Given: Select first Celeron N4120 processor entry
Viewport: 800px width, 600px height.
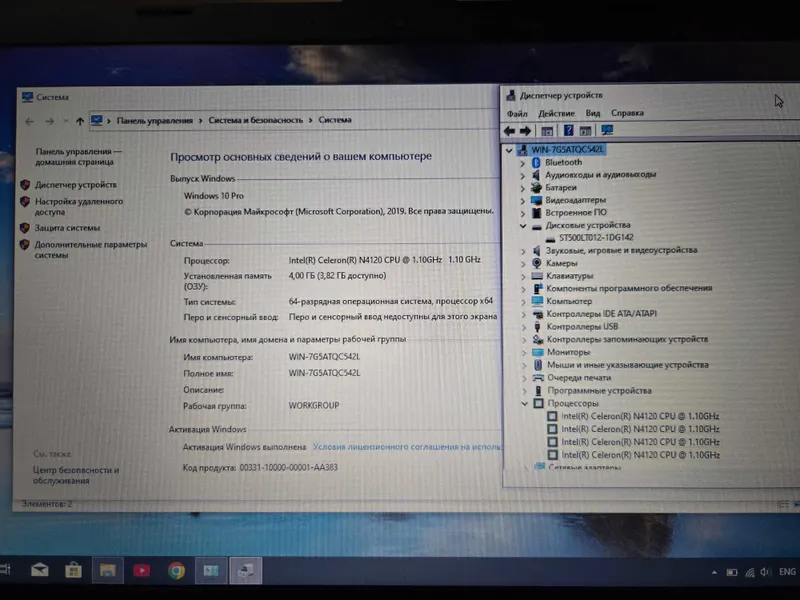Looking at the screenshot, I should tap(640, 416).
